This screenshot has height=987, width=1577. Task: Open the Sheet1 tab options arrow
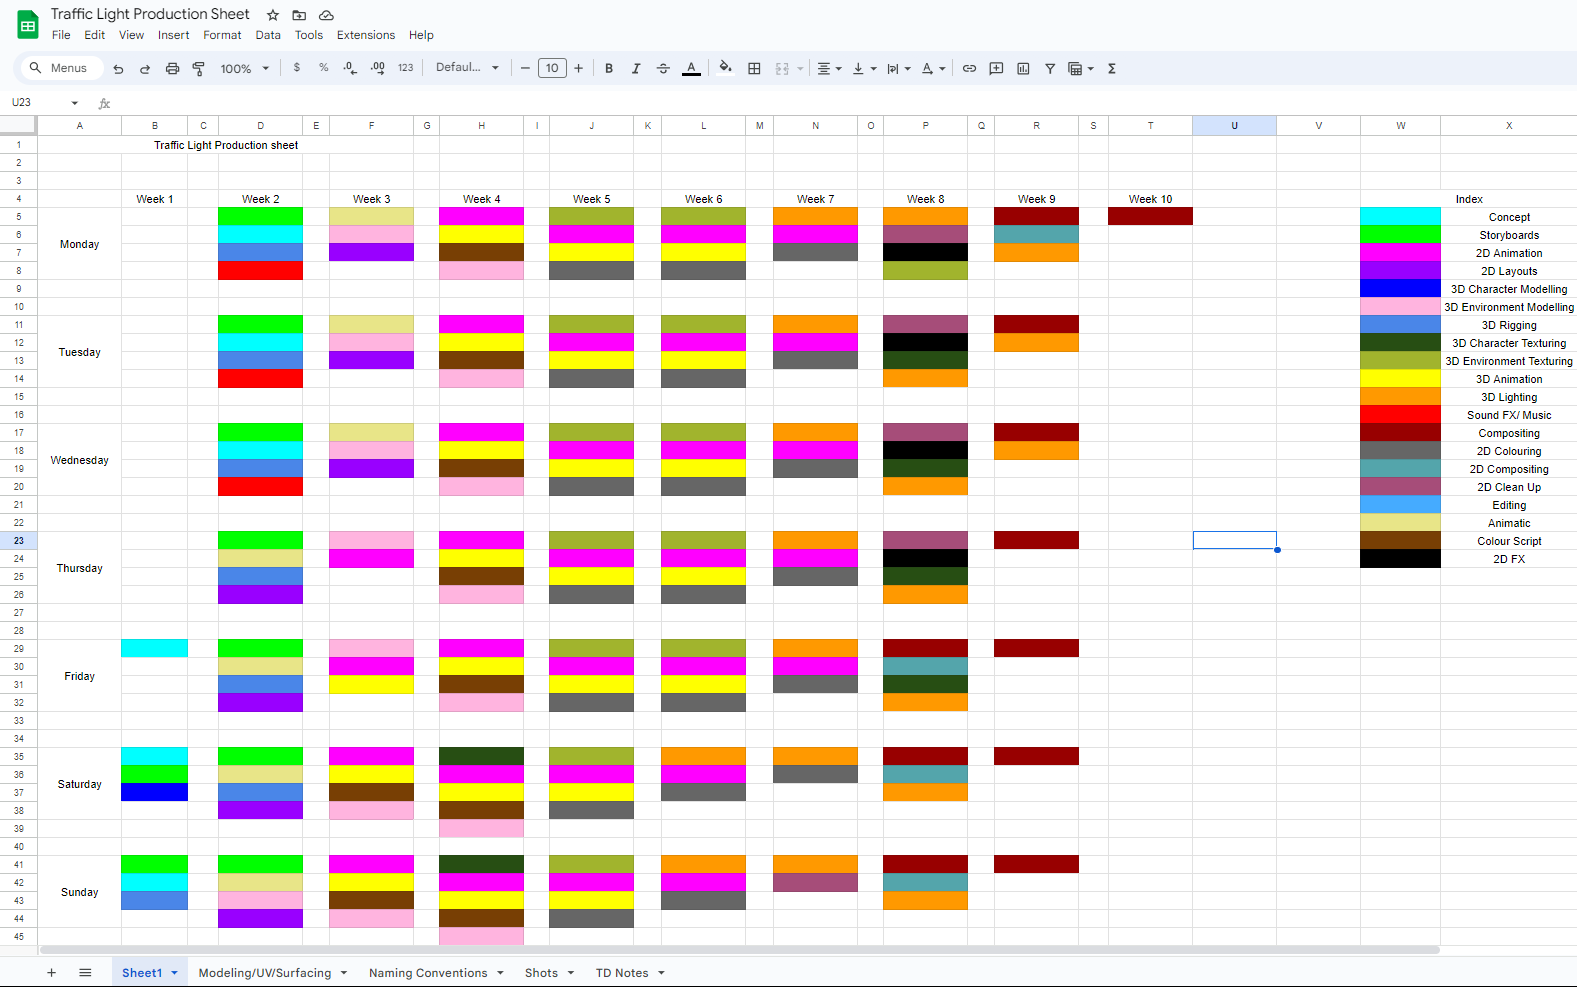click(x=174, y=973)
